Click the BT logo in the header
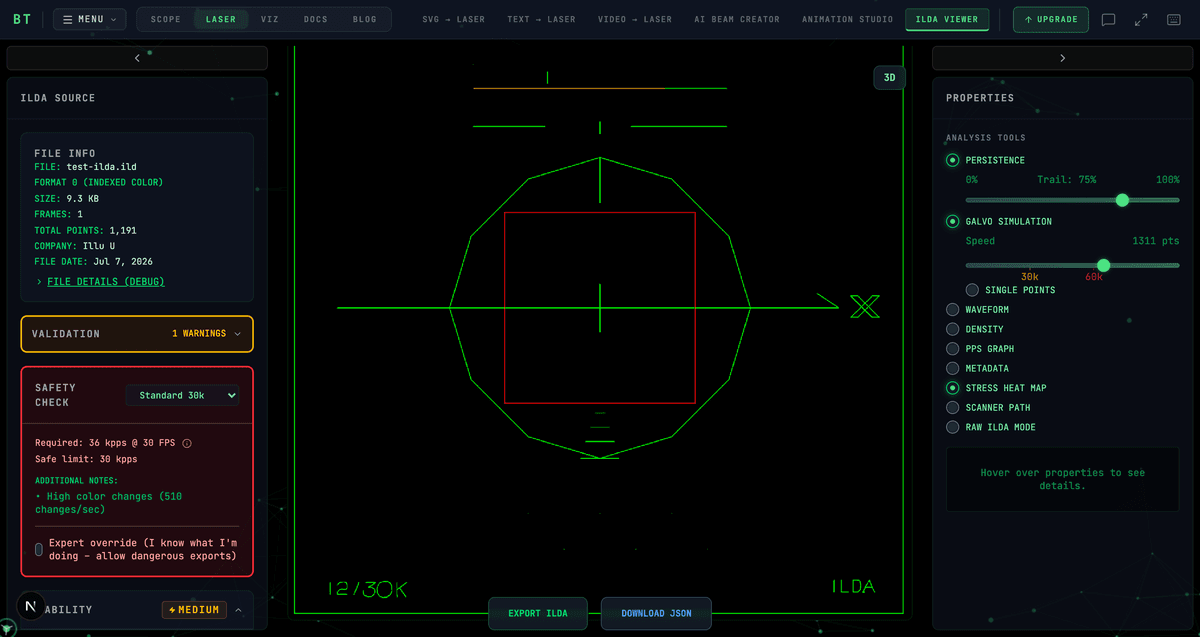The height and width of the screenshot is (637, 1200). click(x=21, y=19)
